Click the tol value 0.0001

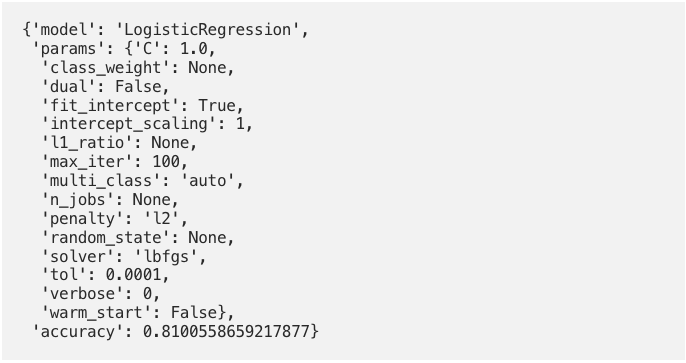(133, 275)
